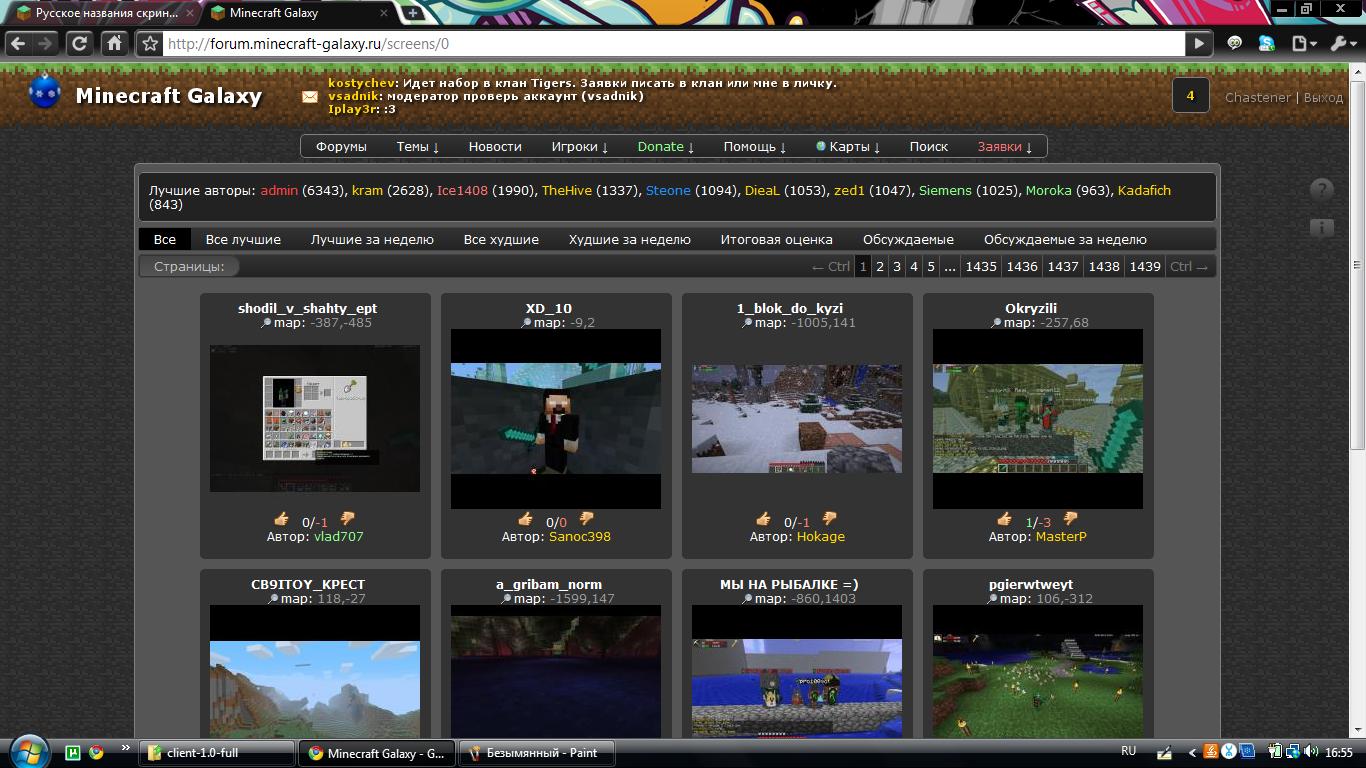Open messages via the envelope icon
This screenshot has width=1366, height=768.
click(310, 97)
